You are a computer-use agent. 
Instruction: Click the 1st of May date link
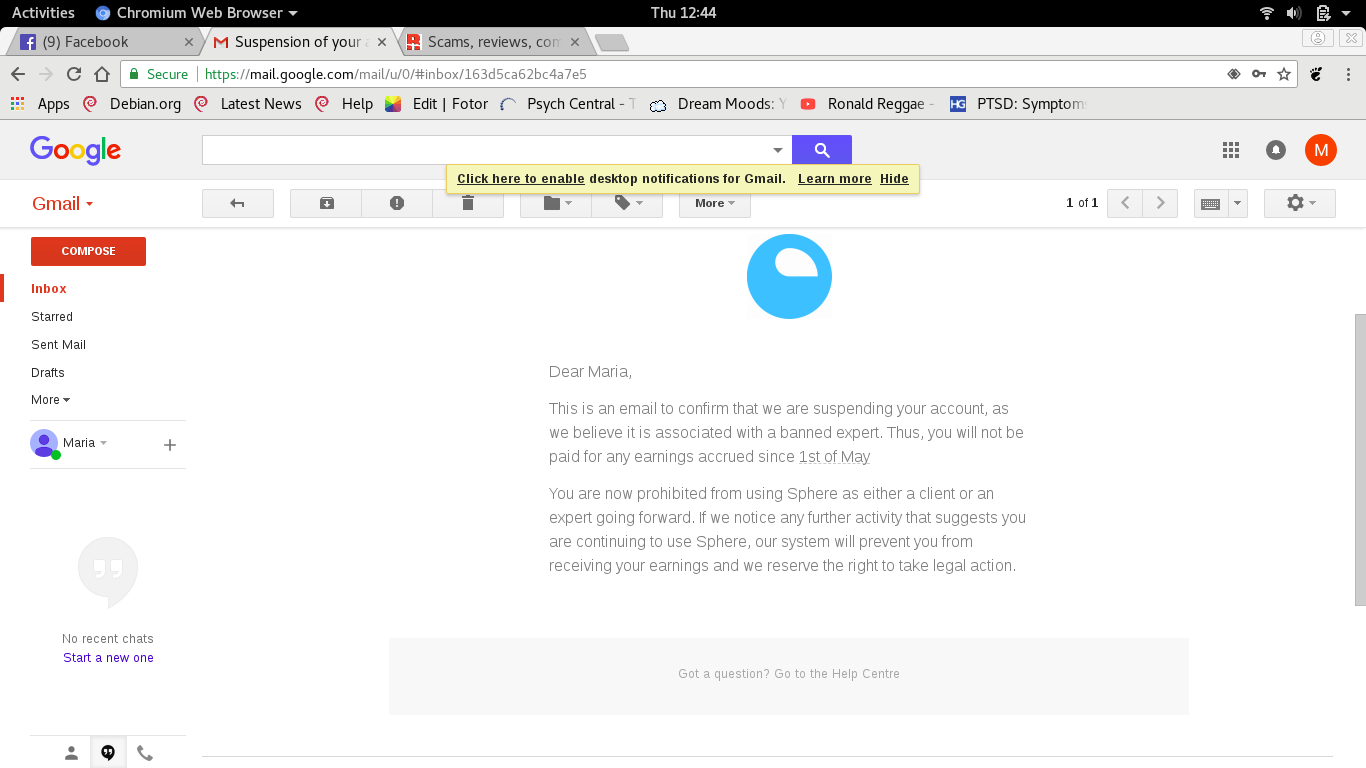834,457
